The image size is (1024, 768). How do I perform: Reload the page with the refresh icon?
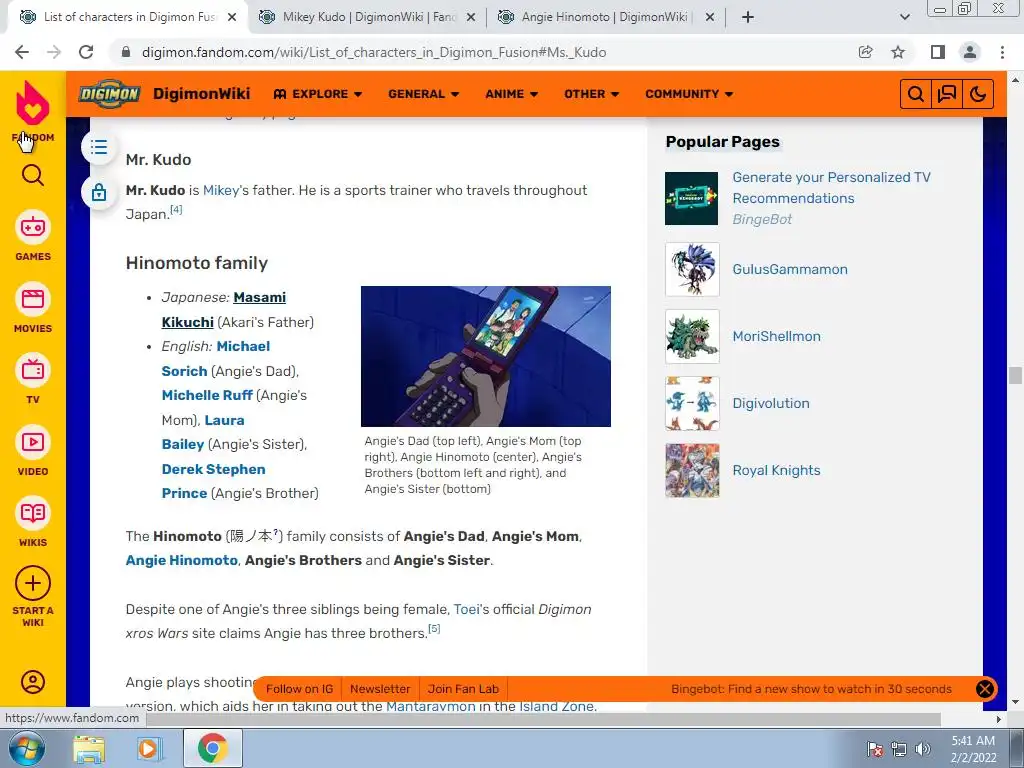coord(86,52)
